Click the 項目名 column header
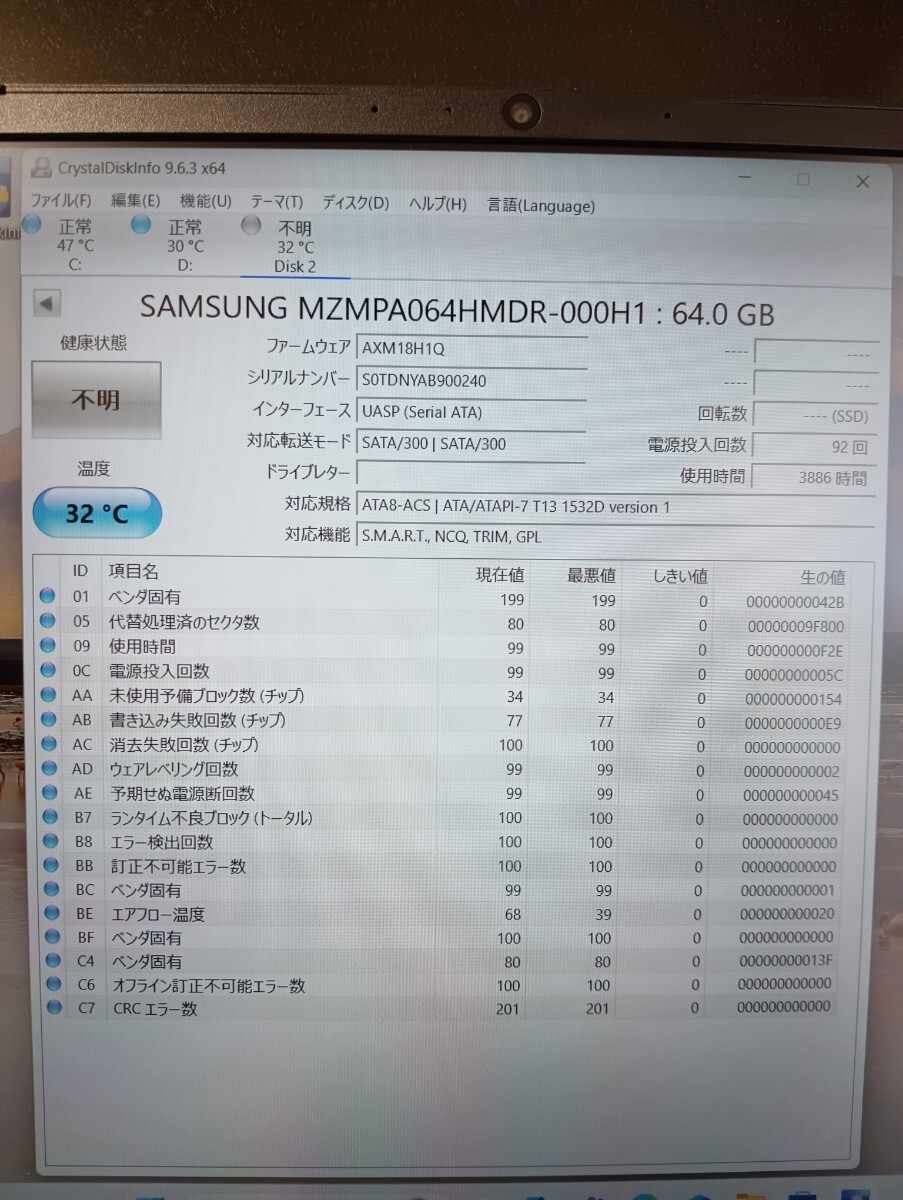Screen dimensions: 903x1200 (x=134, y=571)
